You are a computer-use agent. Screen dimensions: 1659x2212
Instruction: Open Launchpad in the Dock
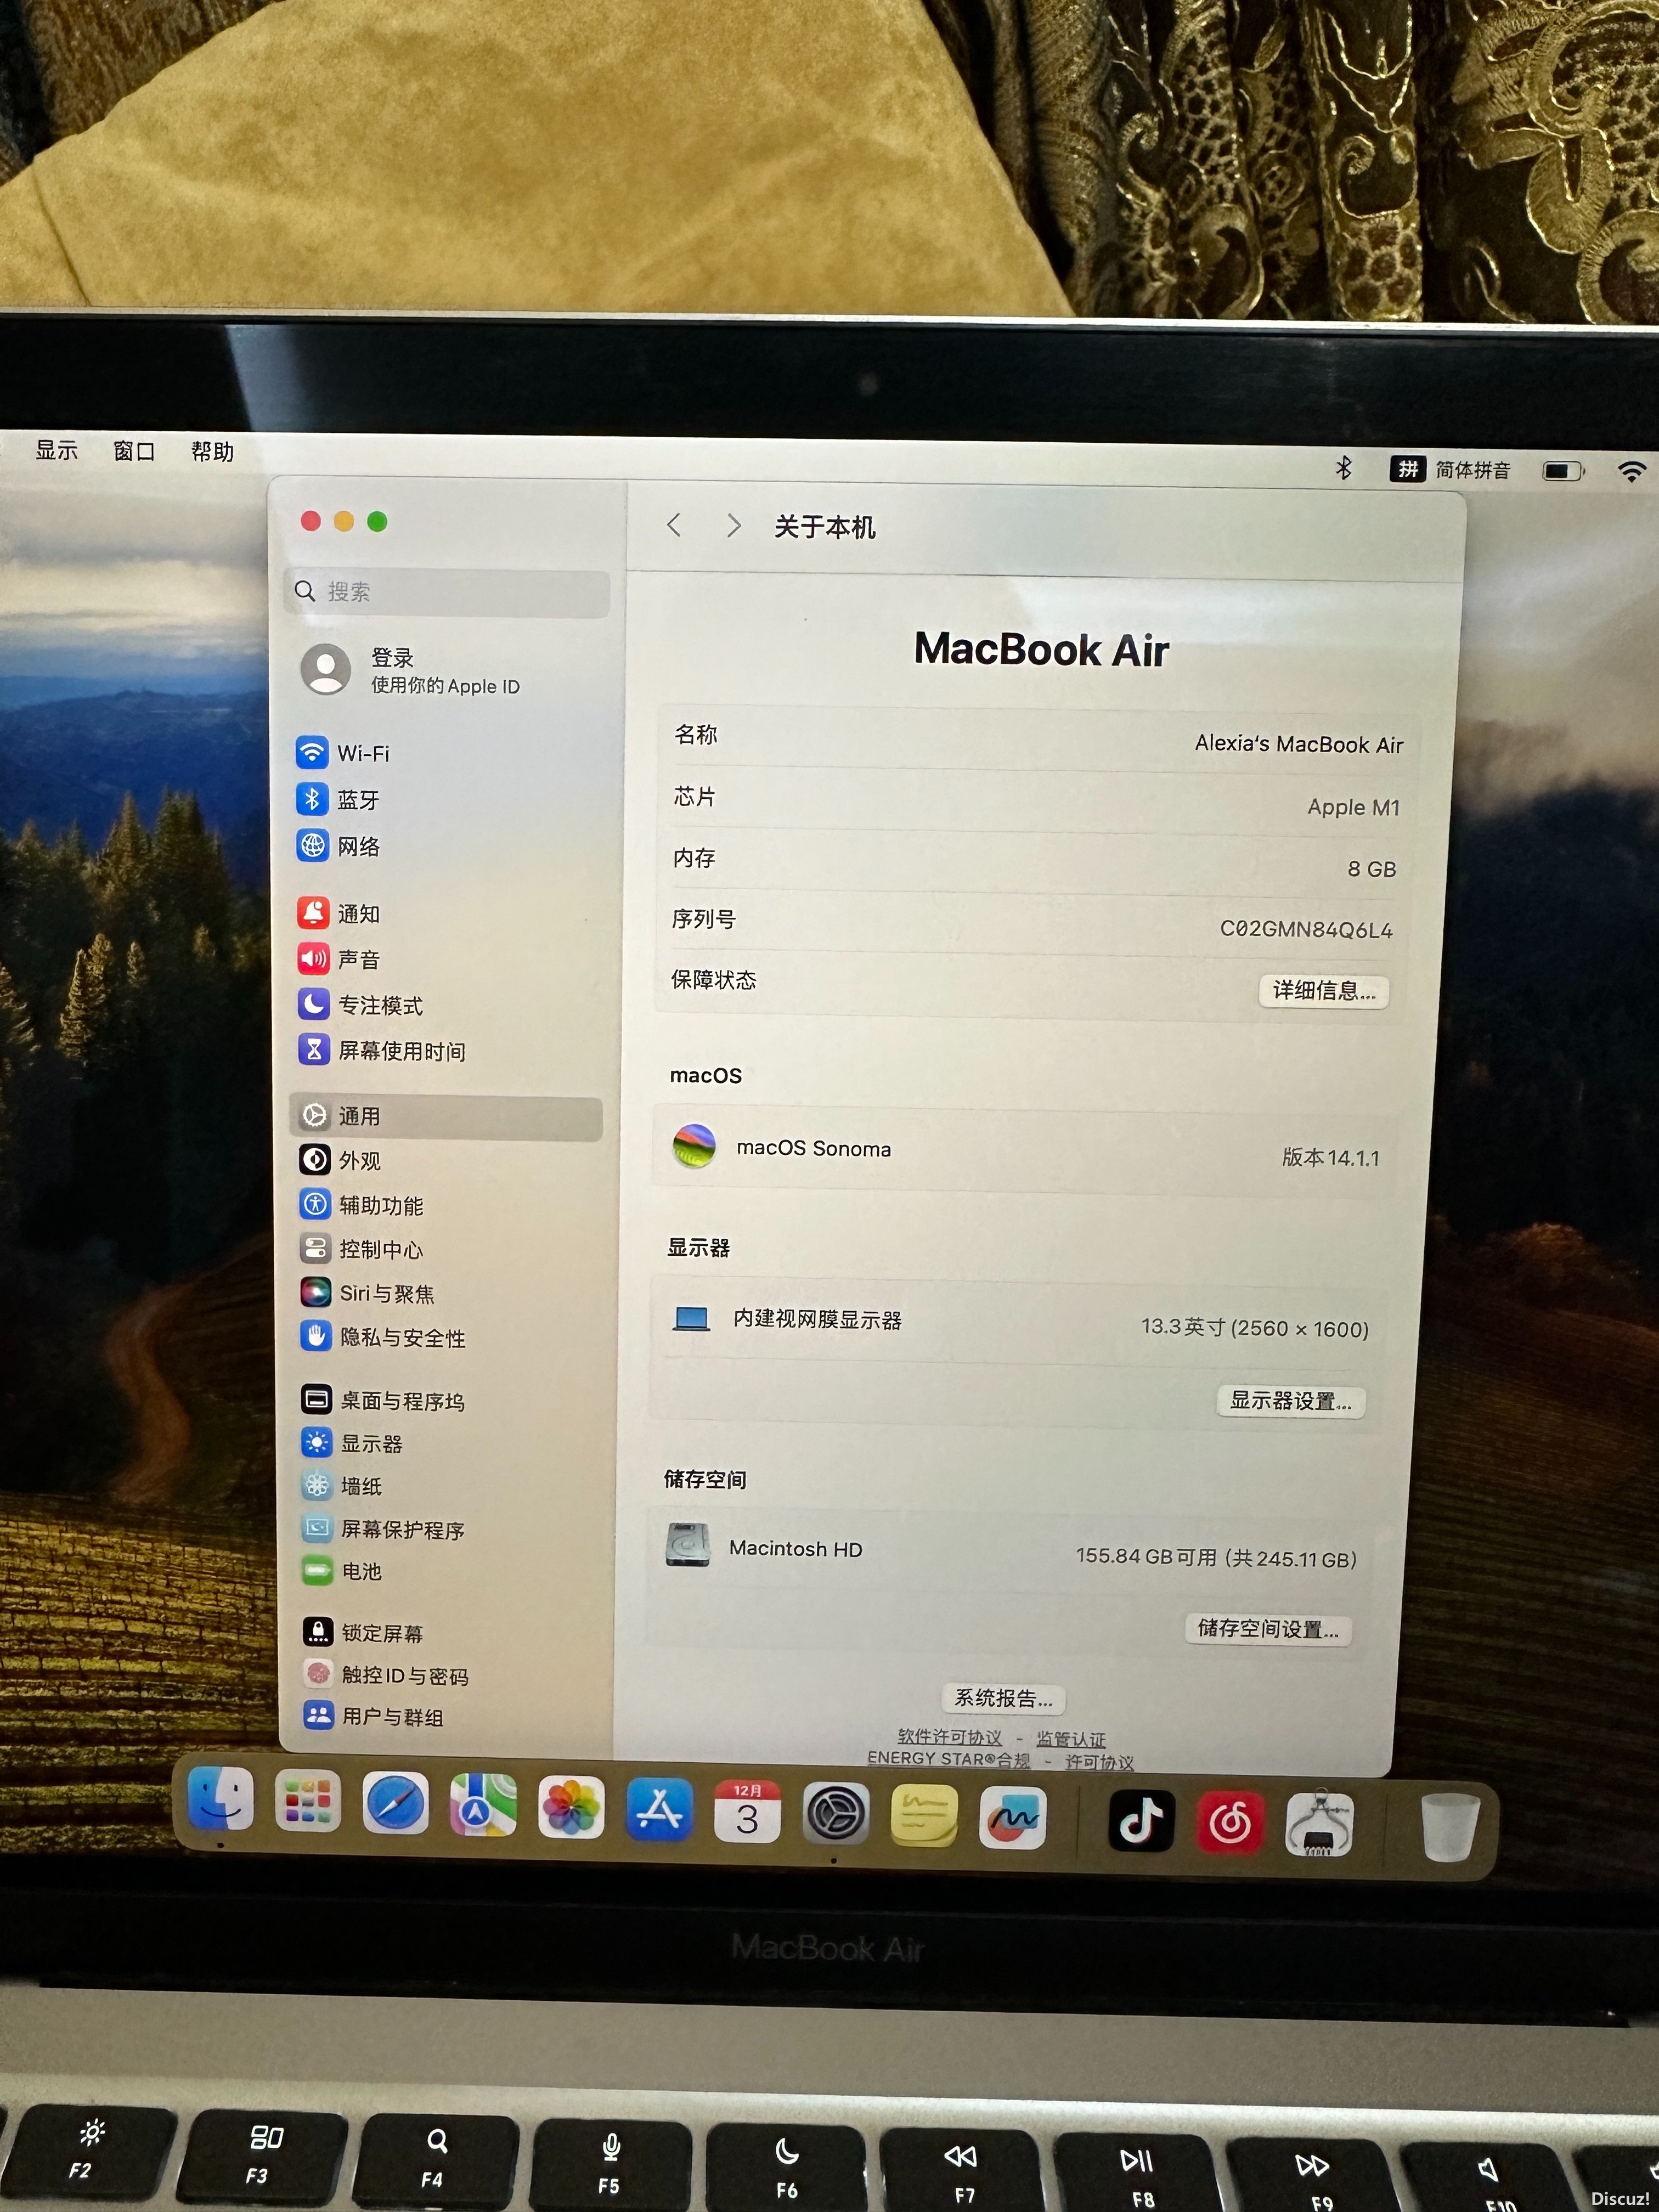pos(308,1802)
